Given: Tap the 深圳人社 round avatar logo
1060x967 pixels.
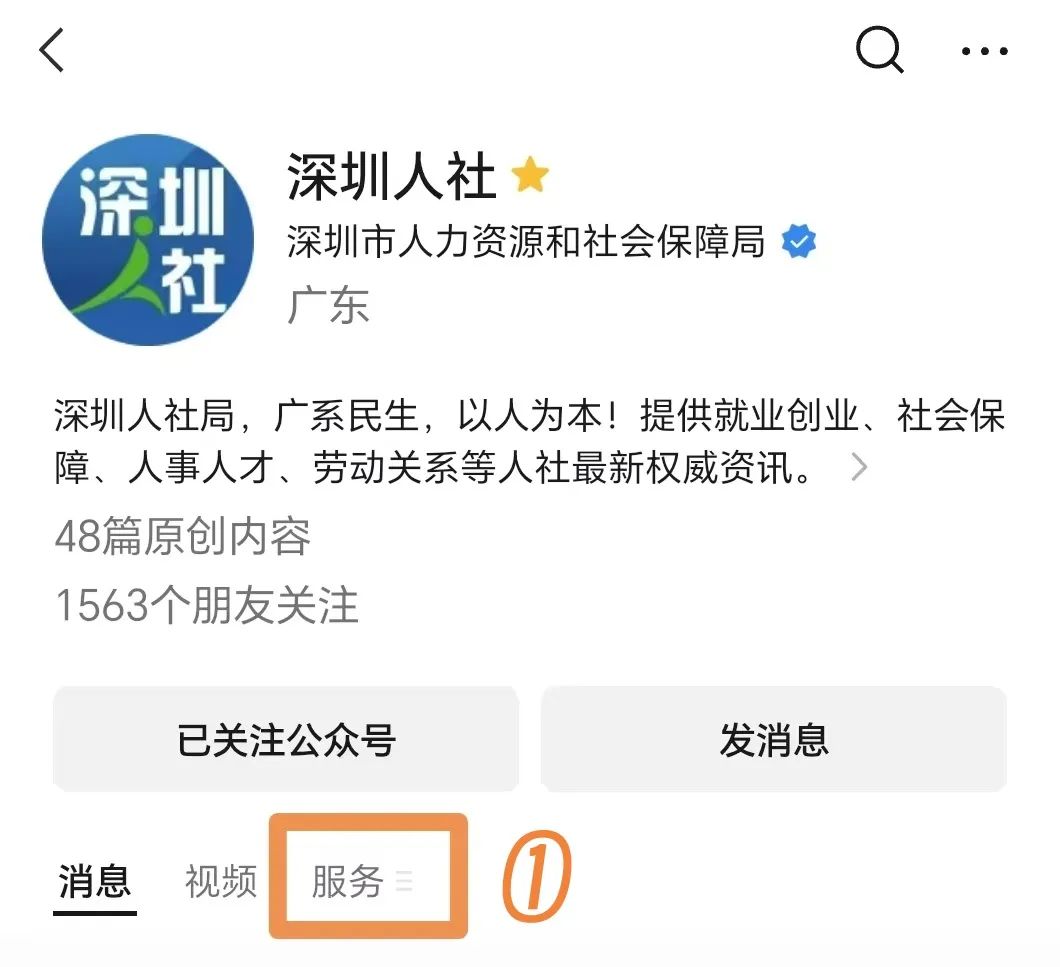Looking at the screenshot, I should click(x=148, y=239).
